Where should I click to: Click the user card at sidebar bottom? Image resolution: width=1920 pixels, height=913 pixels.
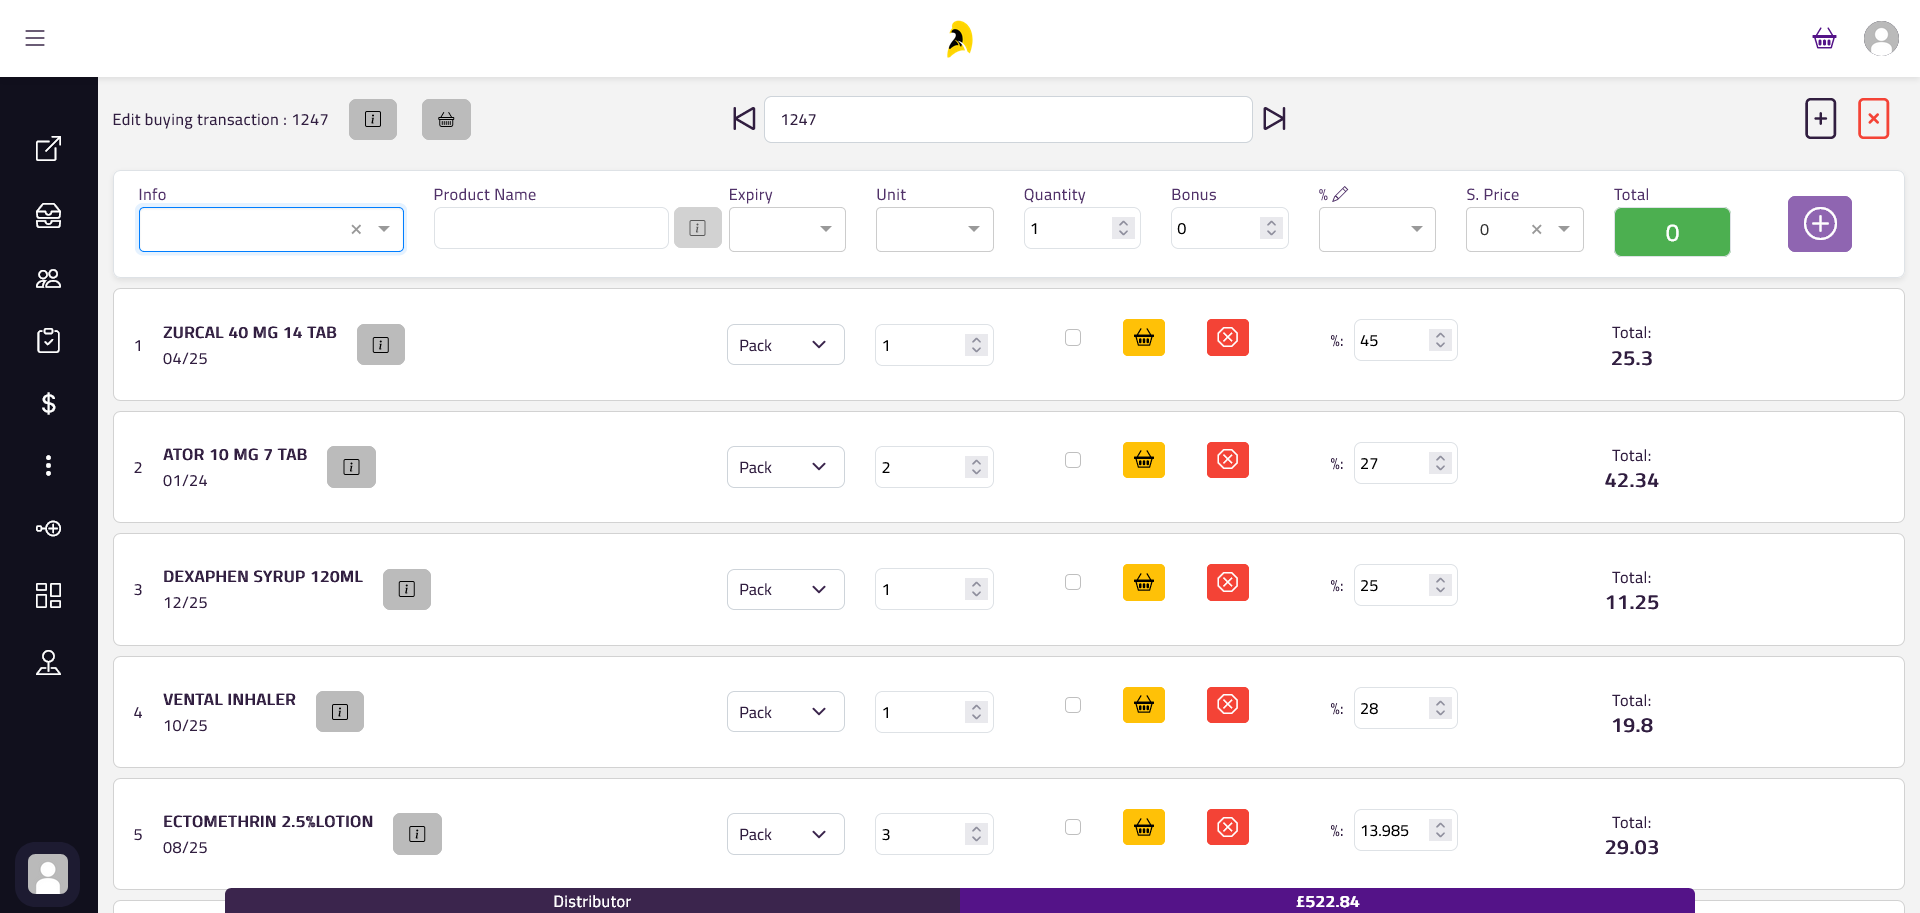point(48,874)
